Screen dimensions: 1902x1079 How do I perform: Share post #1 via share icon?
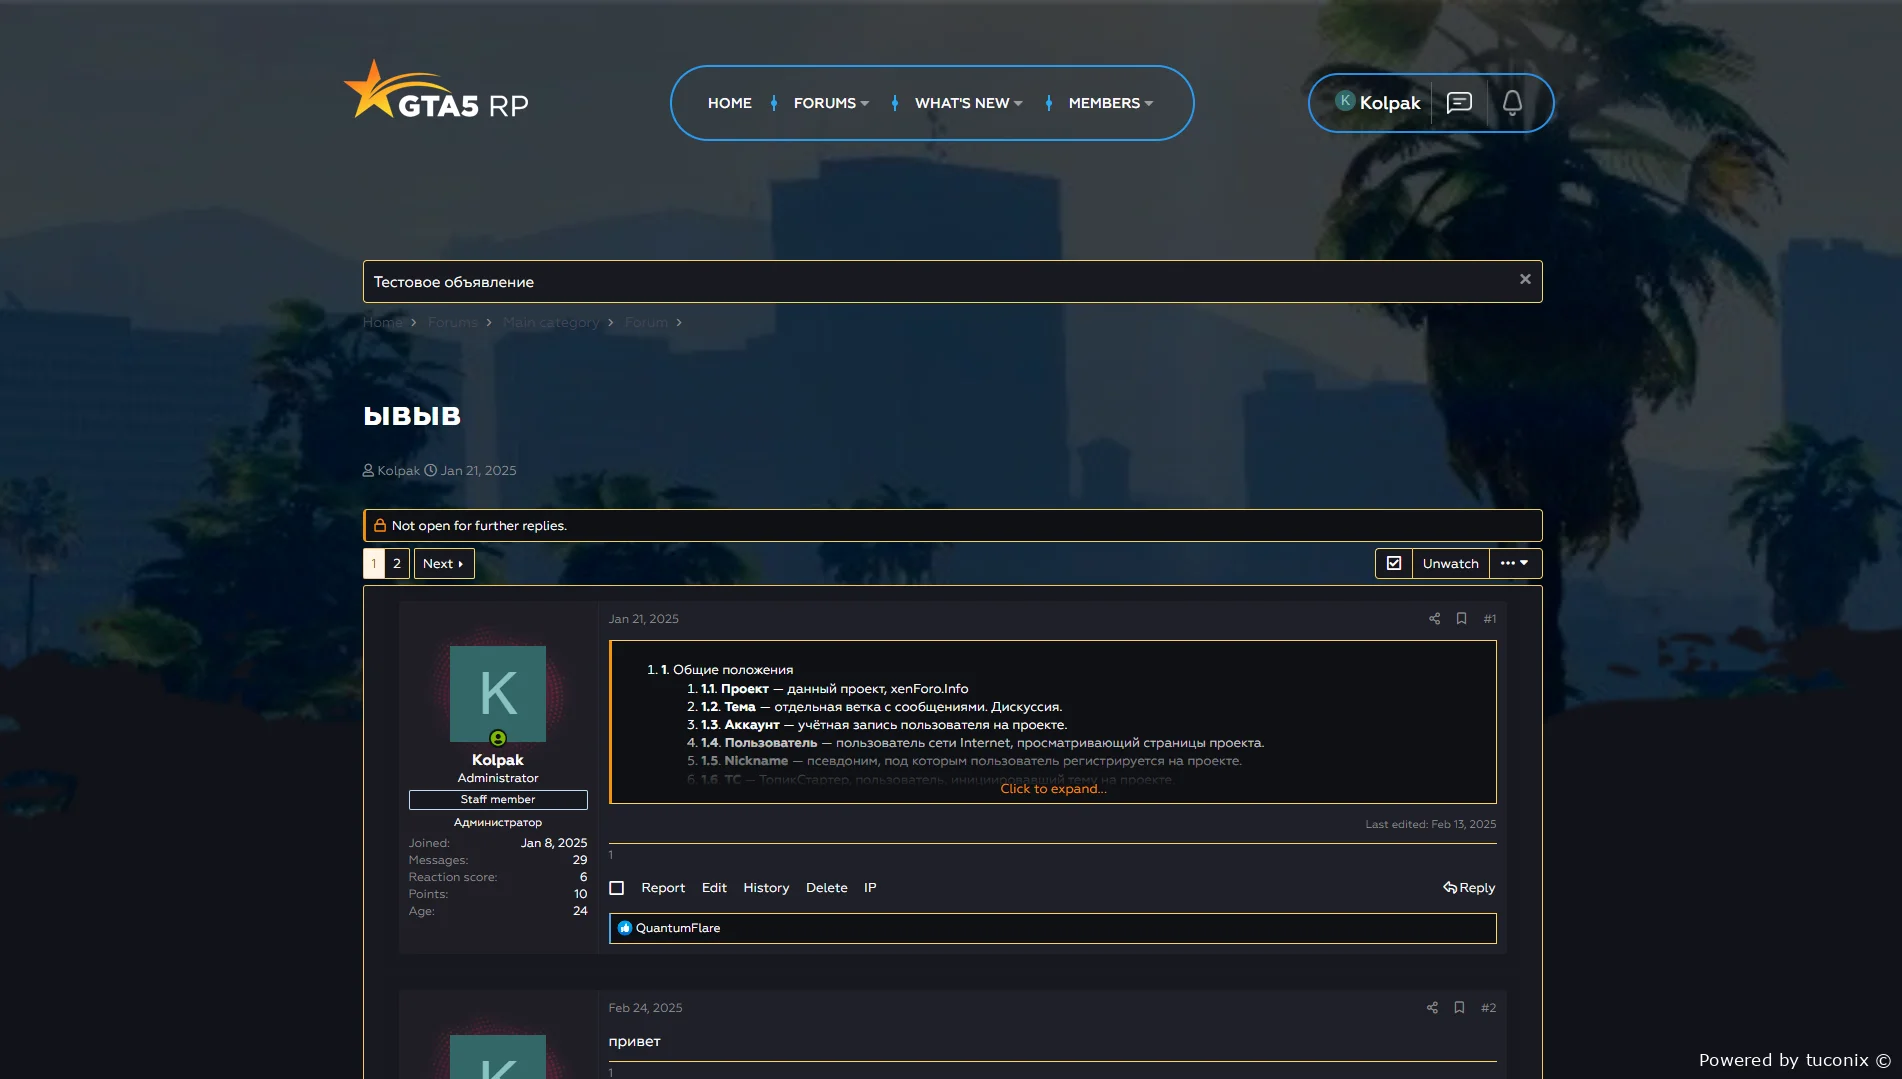point(1434,619)
